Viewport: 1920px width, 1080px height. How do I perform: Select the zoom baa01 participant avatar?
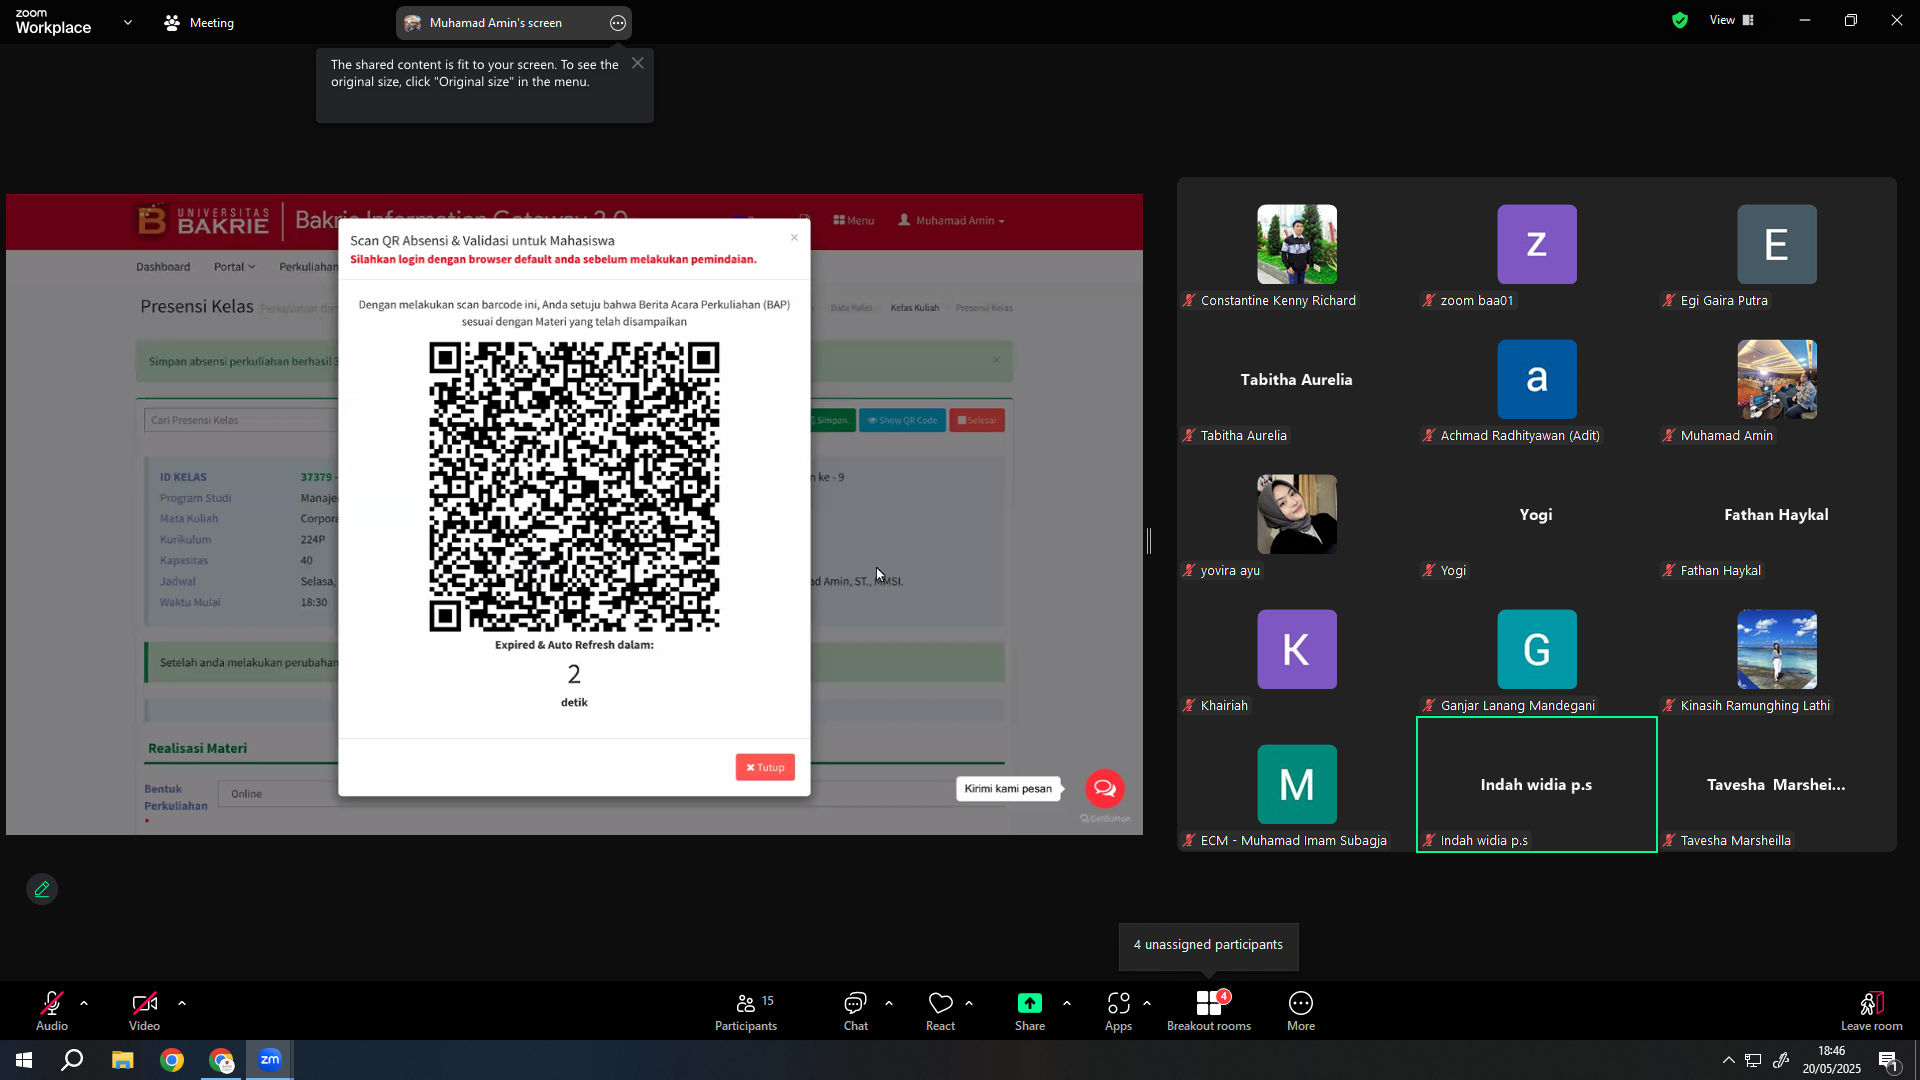click(x=1537, y=245)
